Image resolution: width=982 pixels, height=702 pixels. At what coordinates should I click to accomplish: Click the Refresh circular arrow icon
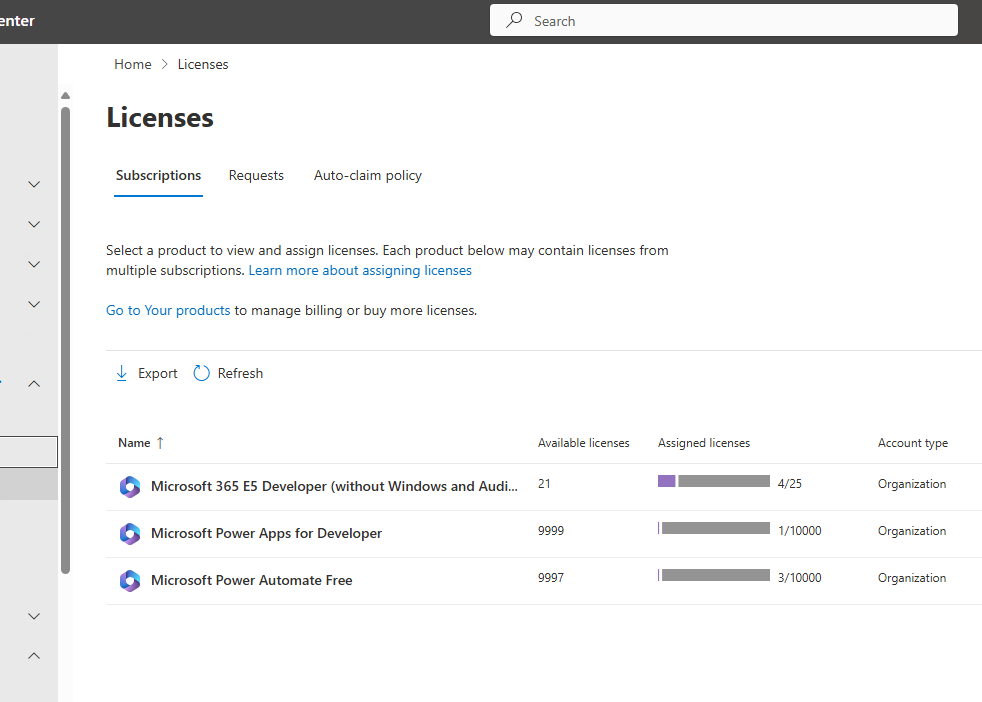click(x=202, y=373)
